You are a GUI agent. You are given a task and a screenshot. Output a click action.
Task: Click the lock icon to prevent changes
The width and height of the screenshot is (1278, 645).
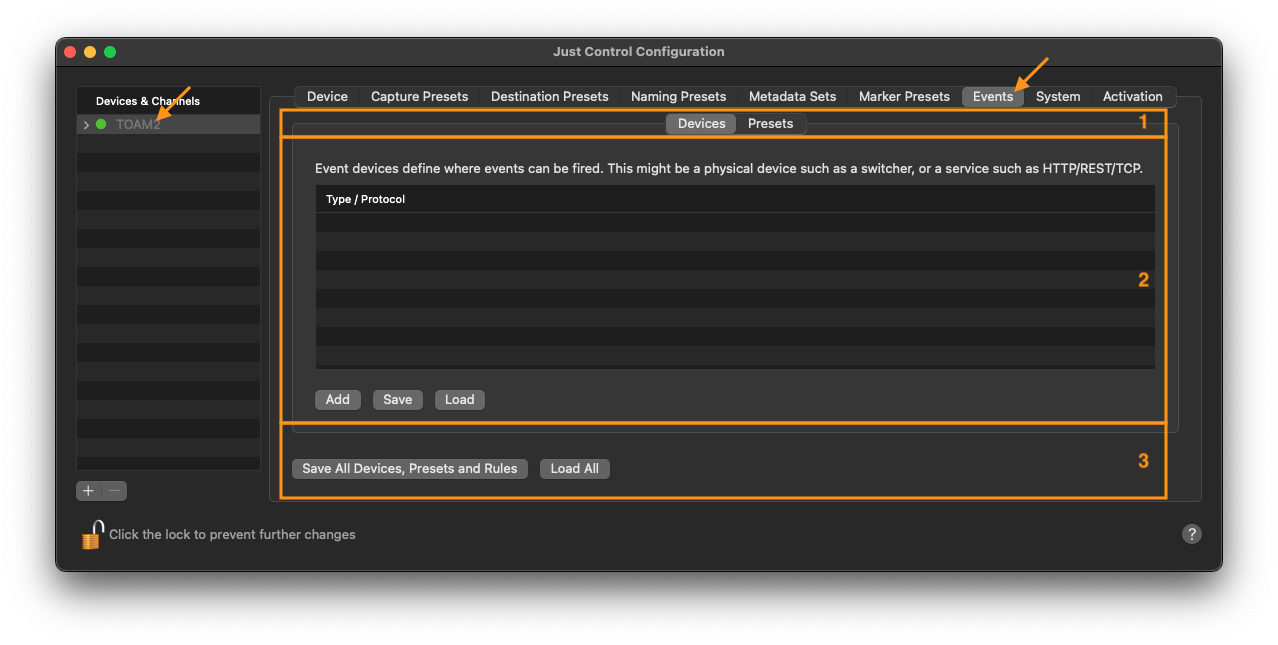92,535
